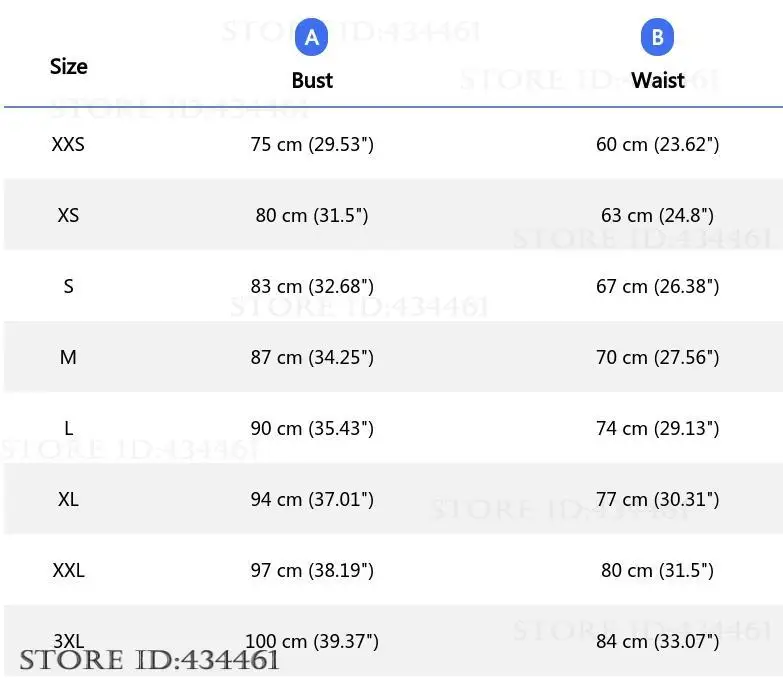
Task: Select the L size row label
Action: click(68, 428)
